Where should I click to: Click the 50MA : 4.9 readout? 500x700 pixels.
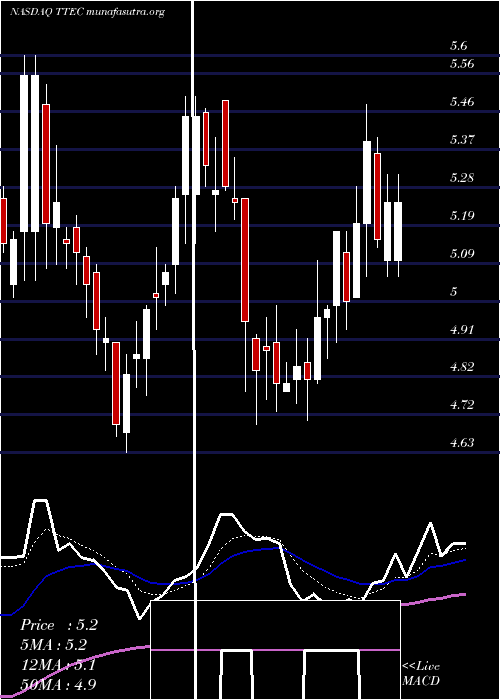[58, 684]
